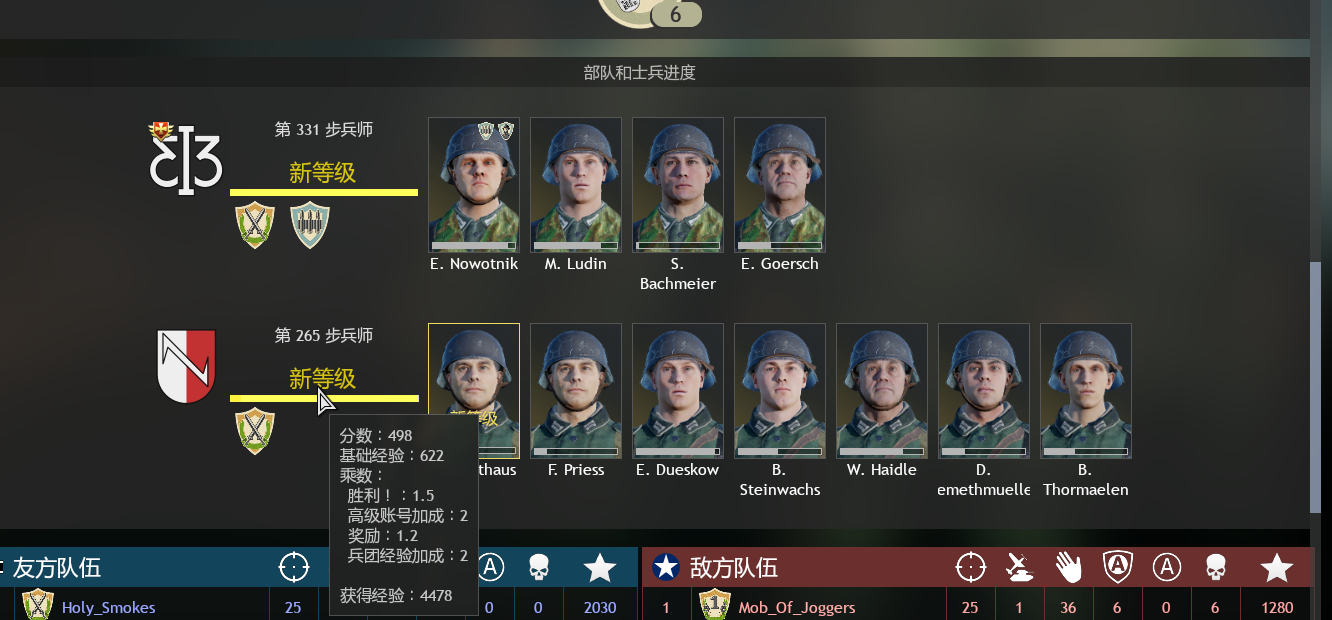Click the hand assists icon in the enemy team header
The width and height of the screenshot is (1332, 620).
point(1069,568)
